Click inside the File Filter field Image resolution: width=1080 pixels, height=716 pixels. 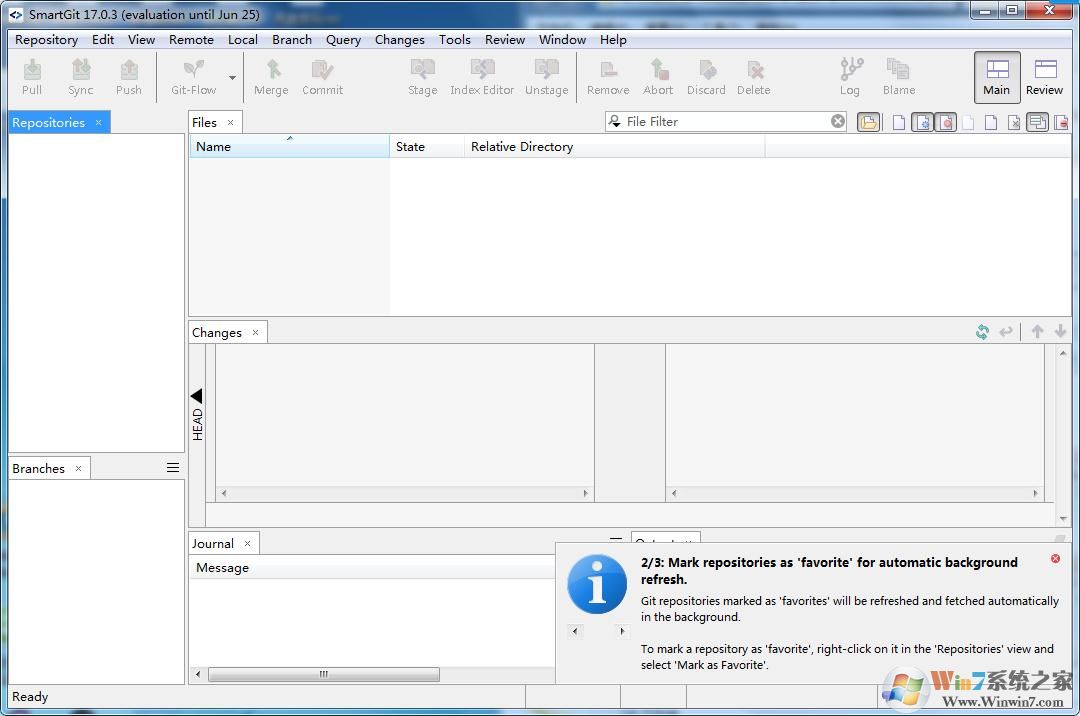(720, 120)
